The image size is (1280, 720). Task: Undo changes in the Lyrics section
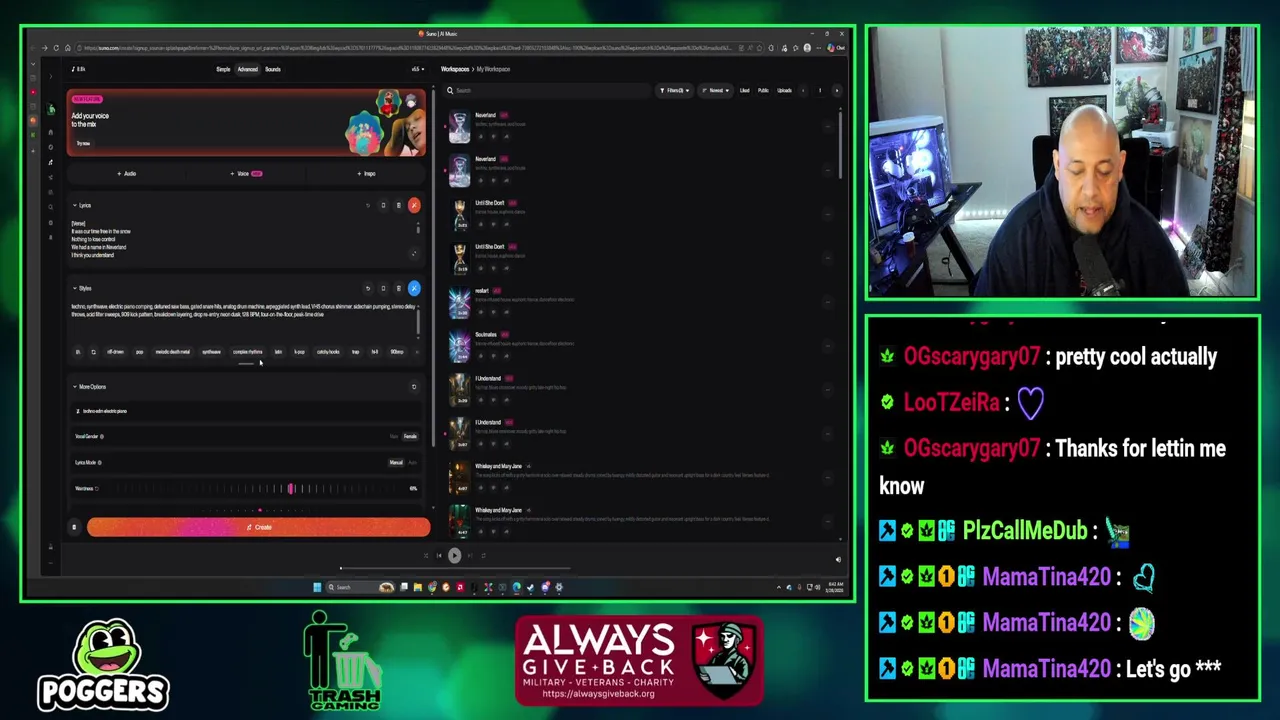[367, 206]
